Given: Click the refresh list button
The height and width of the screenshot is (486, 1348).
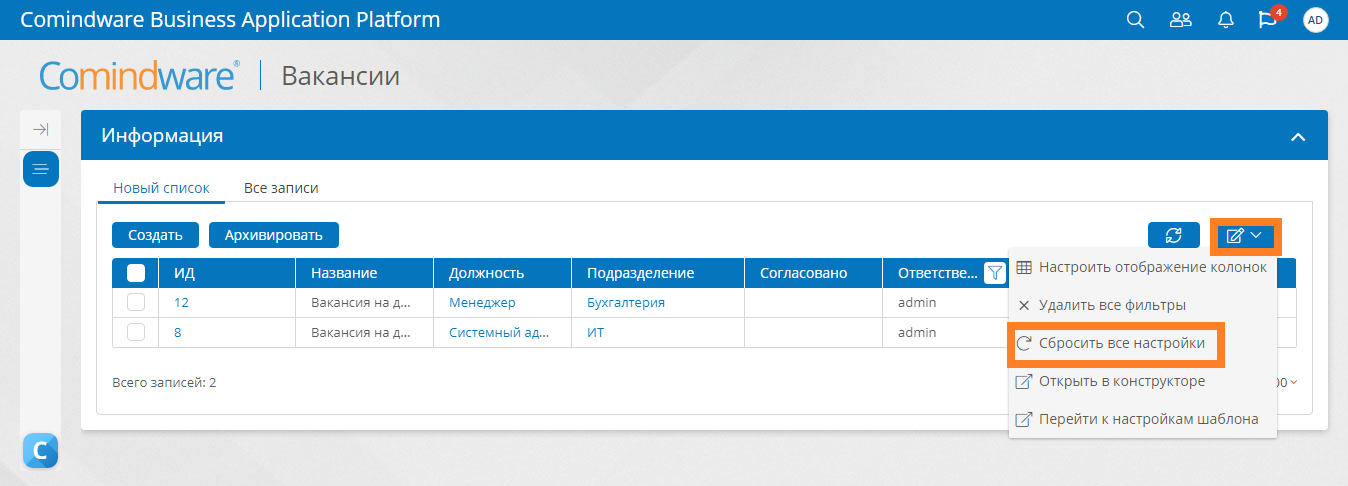Looking at the screenshot, I should tap(1173, 235).
